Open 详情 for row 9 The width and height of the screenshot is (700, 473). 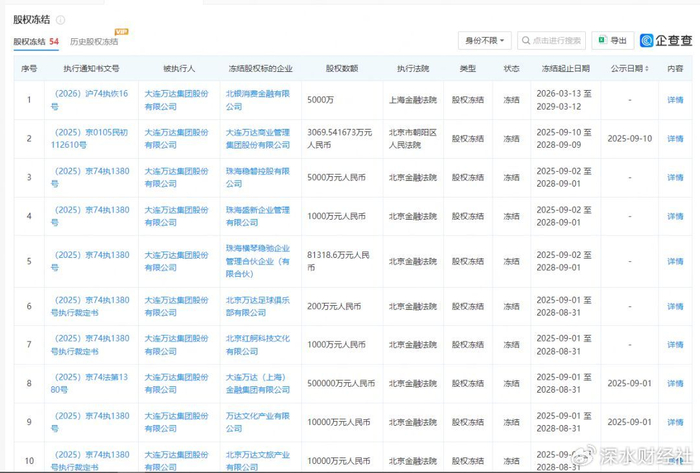coord(675,422)
